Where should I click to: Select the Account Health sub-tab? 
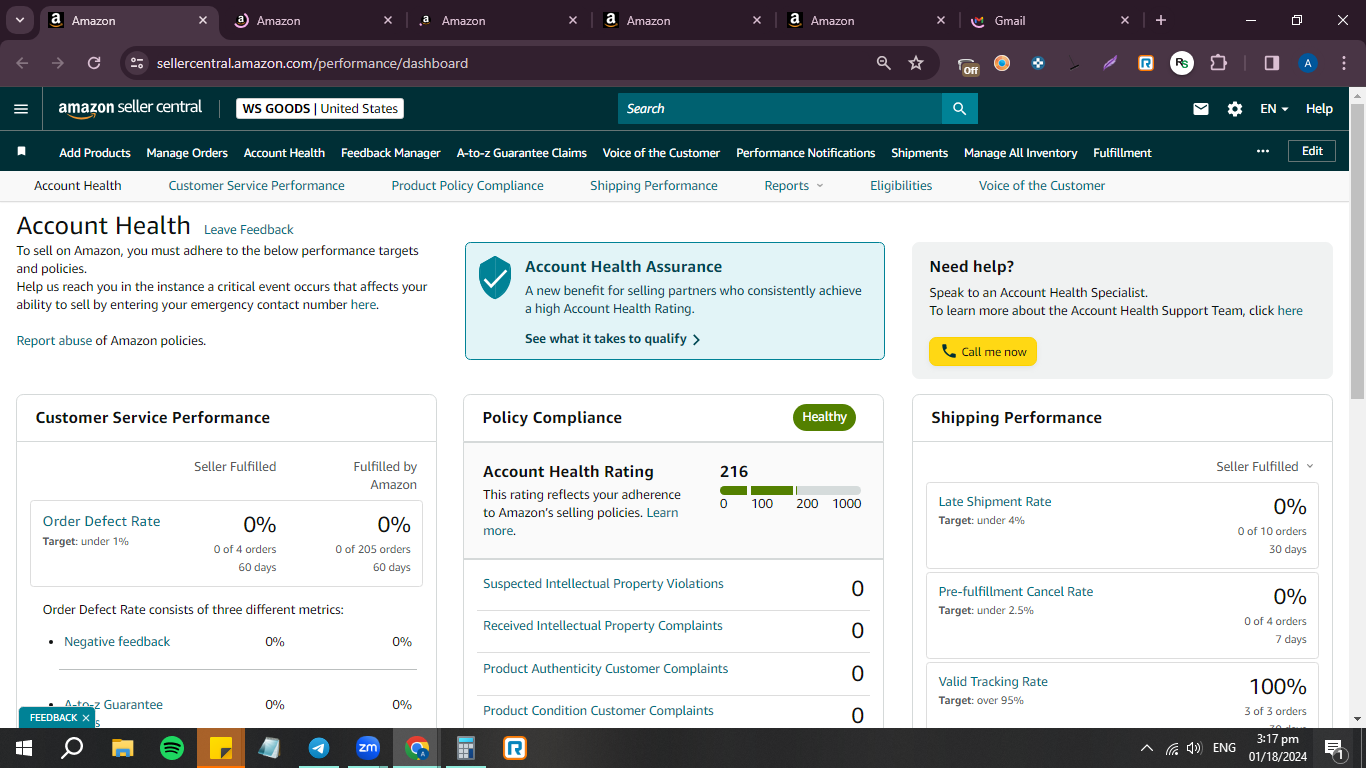click(78, 186)
